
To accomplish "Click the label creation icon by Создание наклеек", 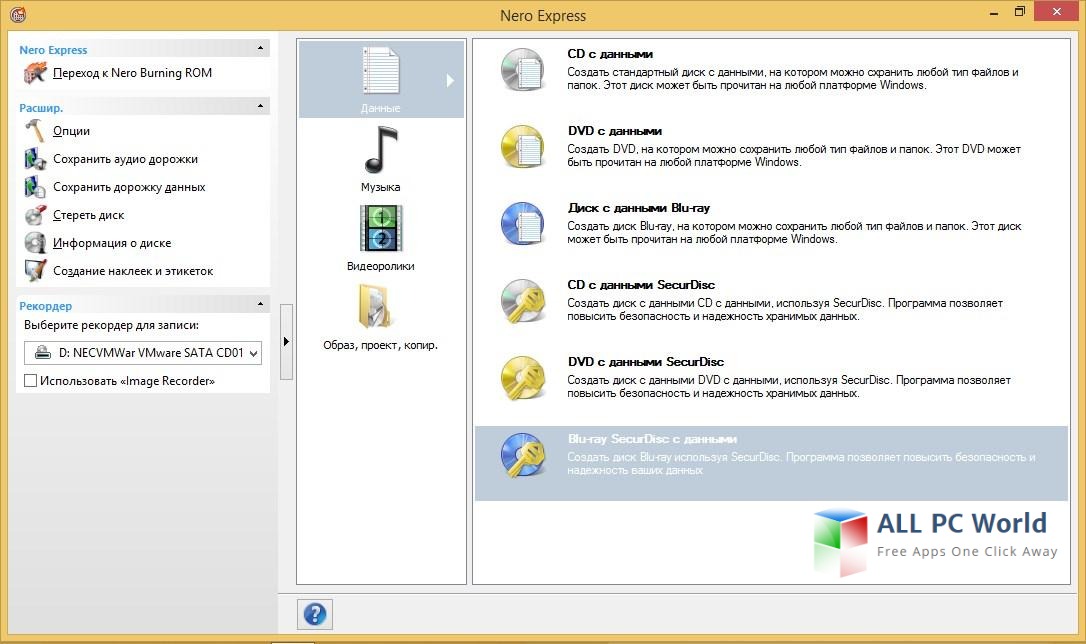I will click(x=35, y=271).
